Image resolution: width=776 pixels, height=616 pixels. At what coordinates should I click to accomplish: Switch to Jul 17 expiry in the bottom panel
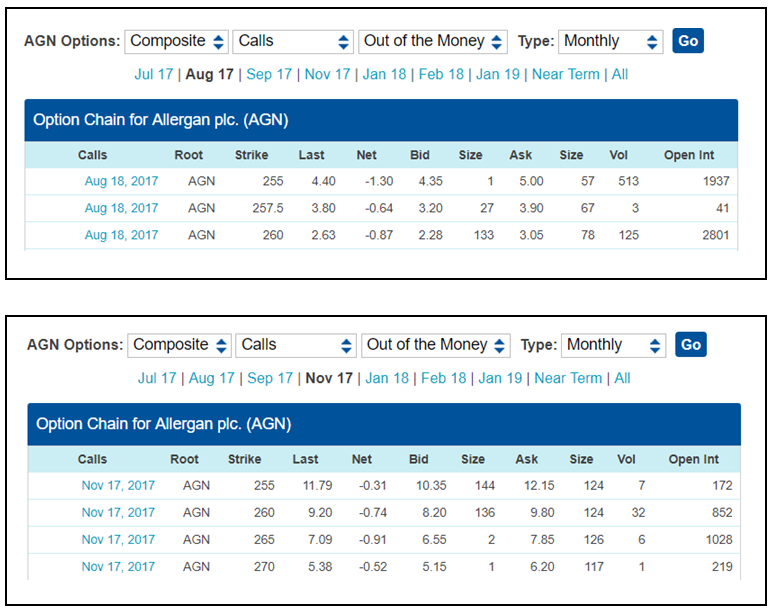point(157,378)
